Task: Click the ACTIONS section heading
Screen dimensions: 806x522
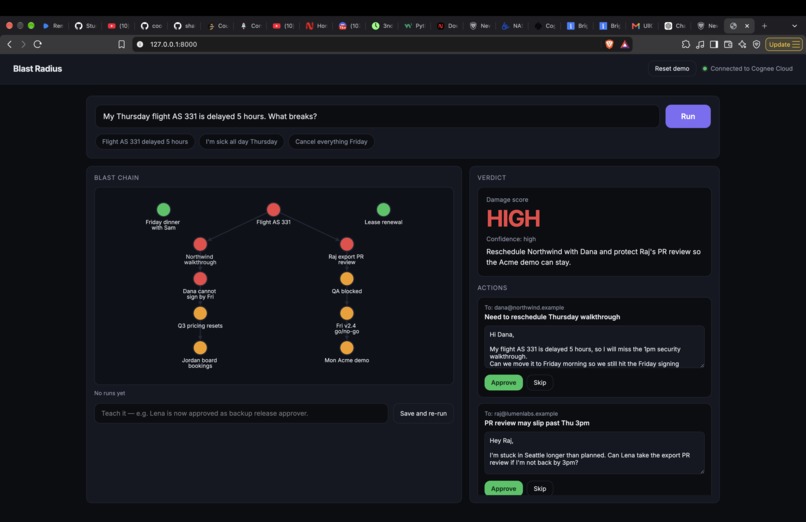Action: (492, 288)
